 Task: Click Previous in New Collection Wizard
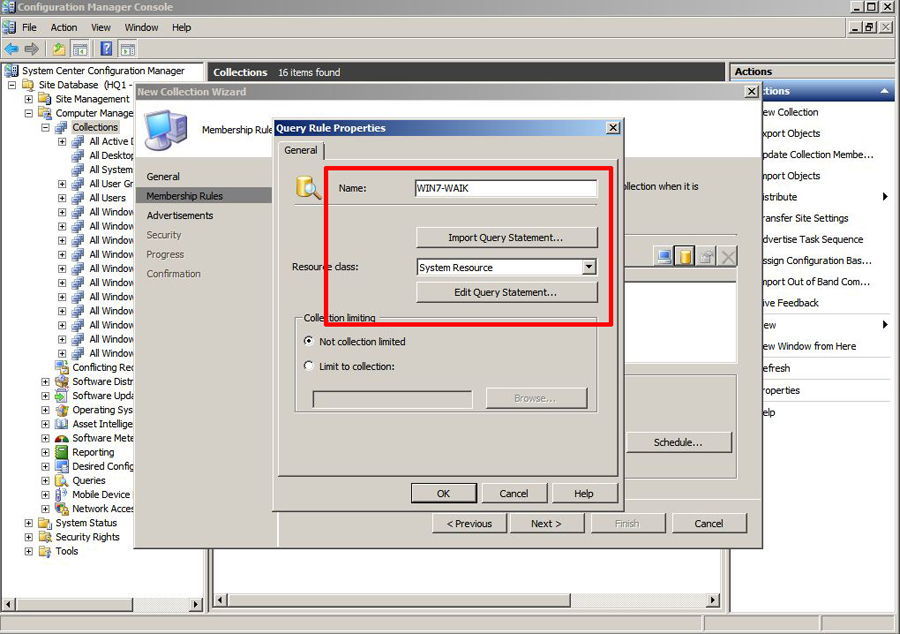470,523
